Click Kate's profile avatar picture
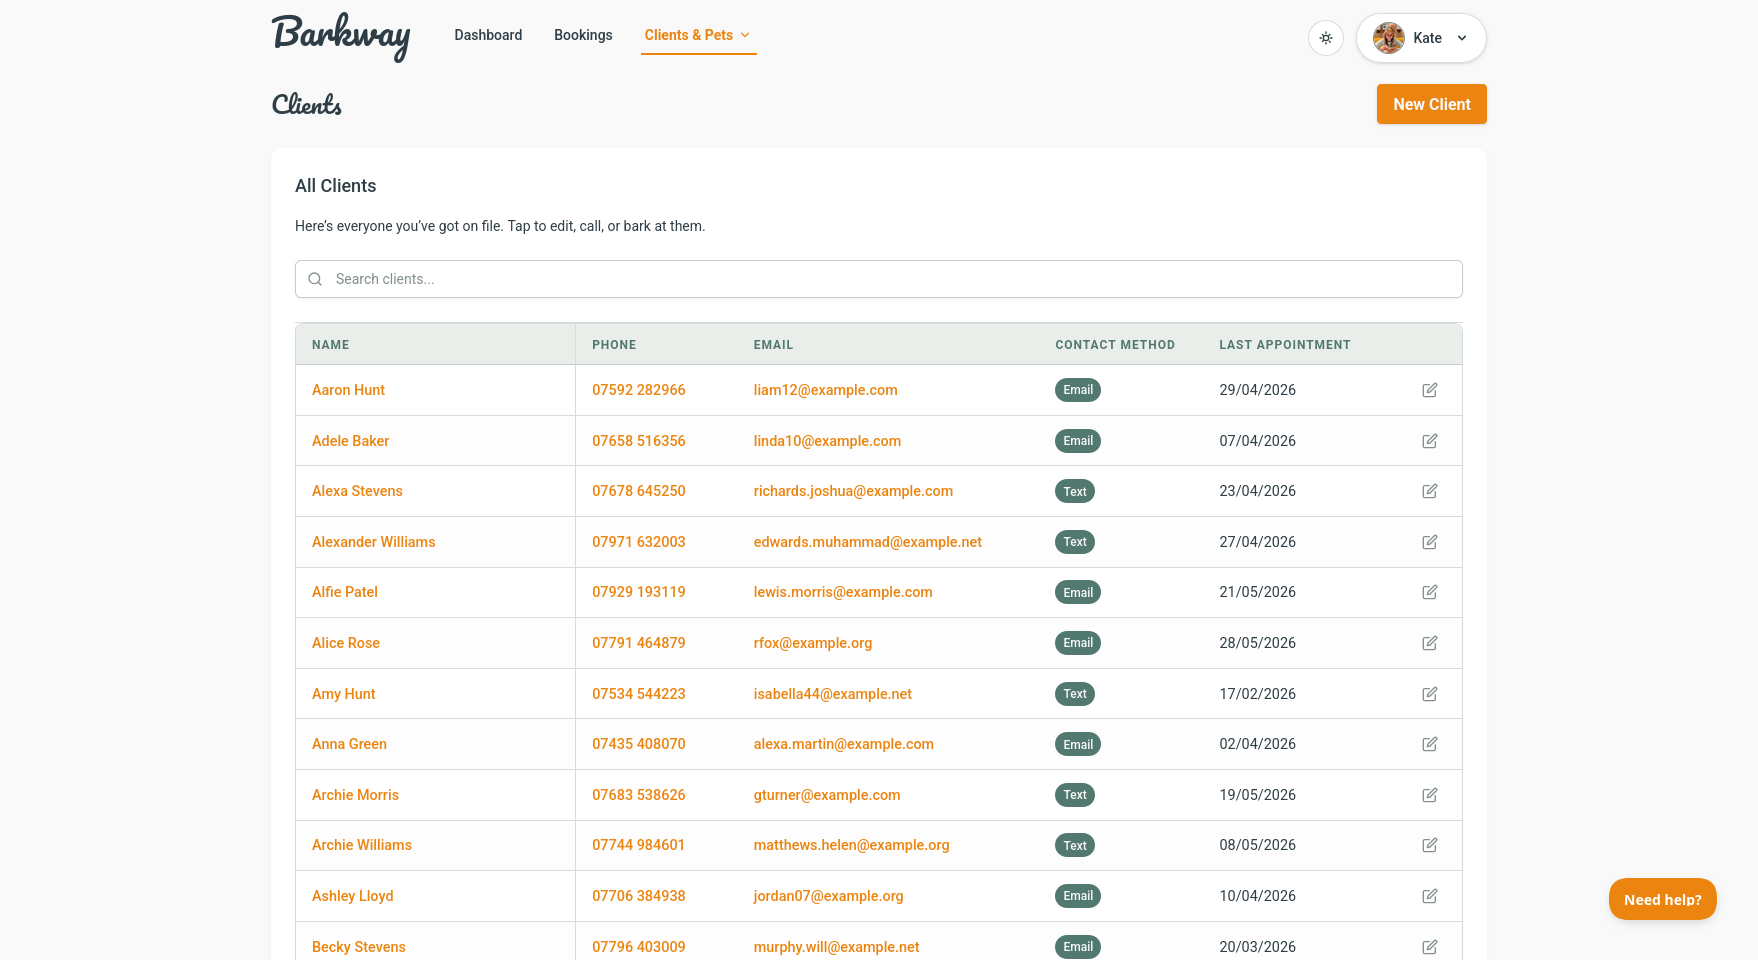The height and width of the screenshot is (960, 1758). click(x=1388, y=38)
